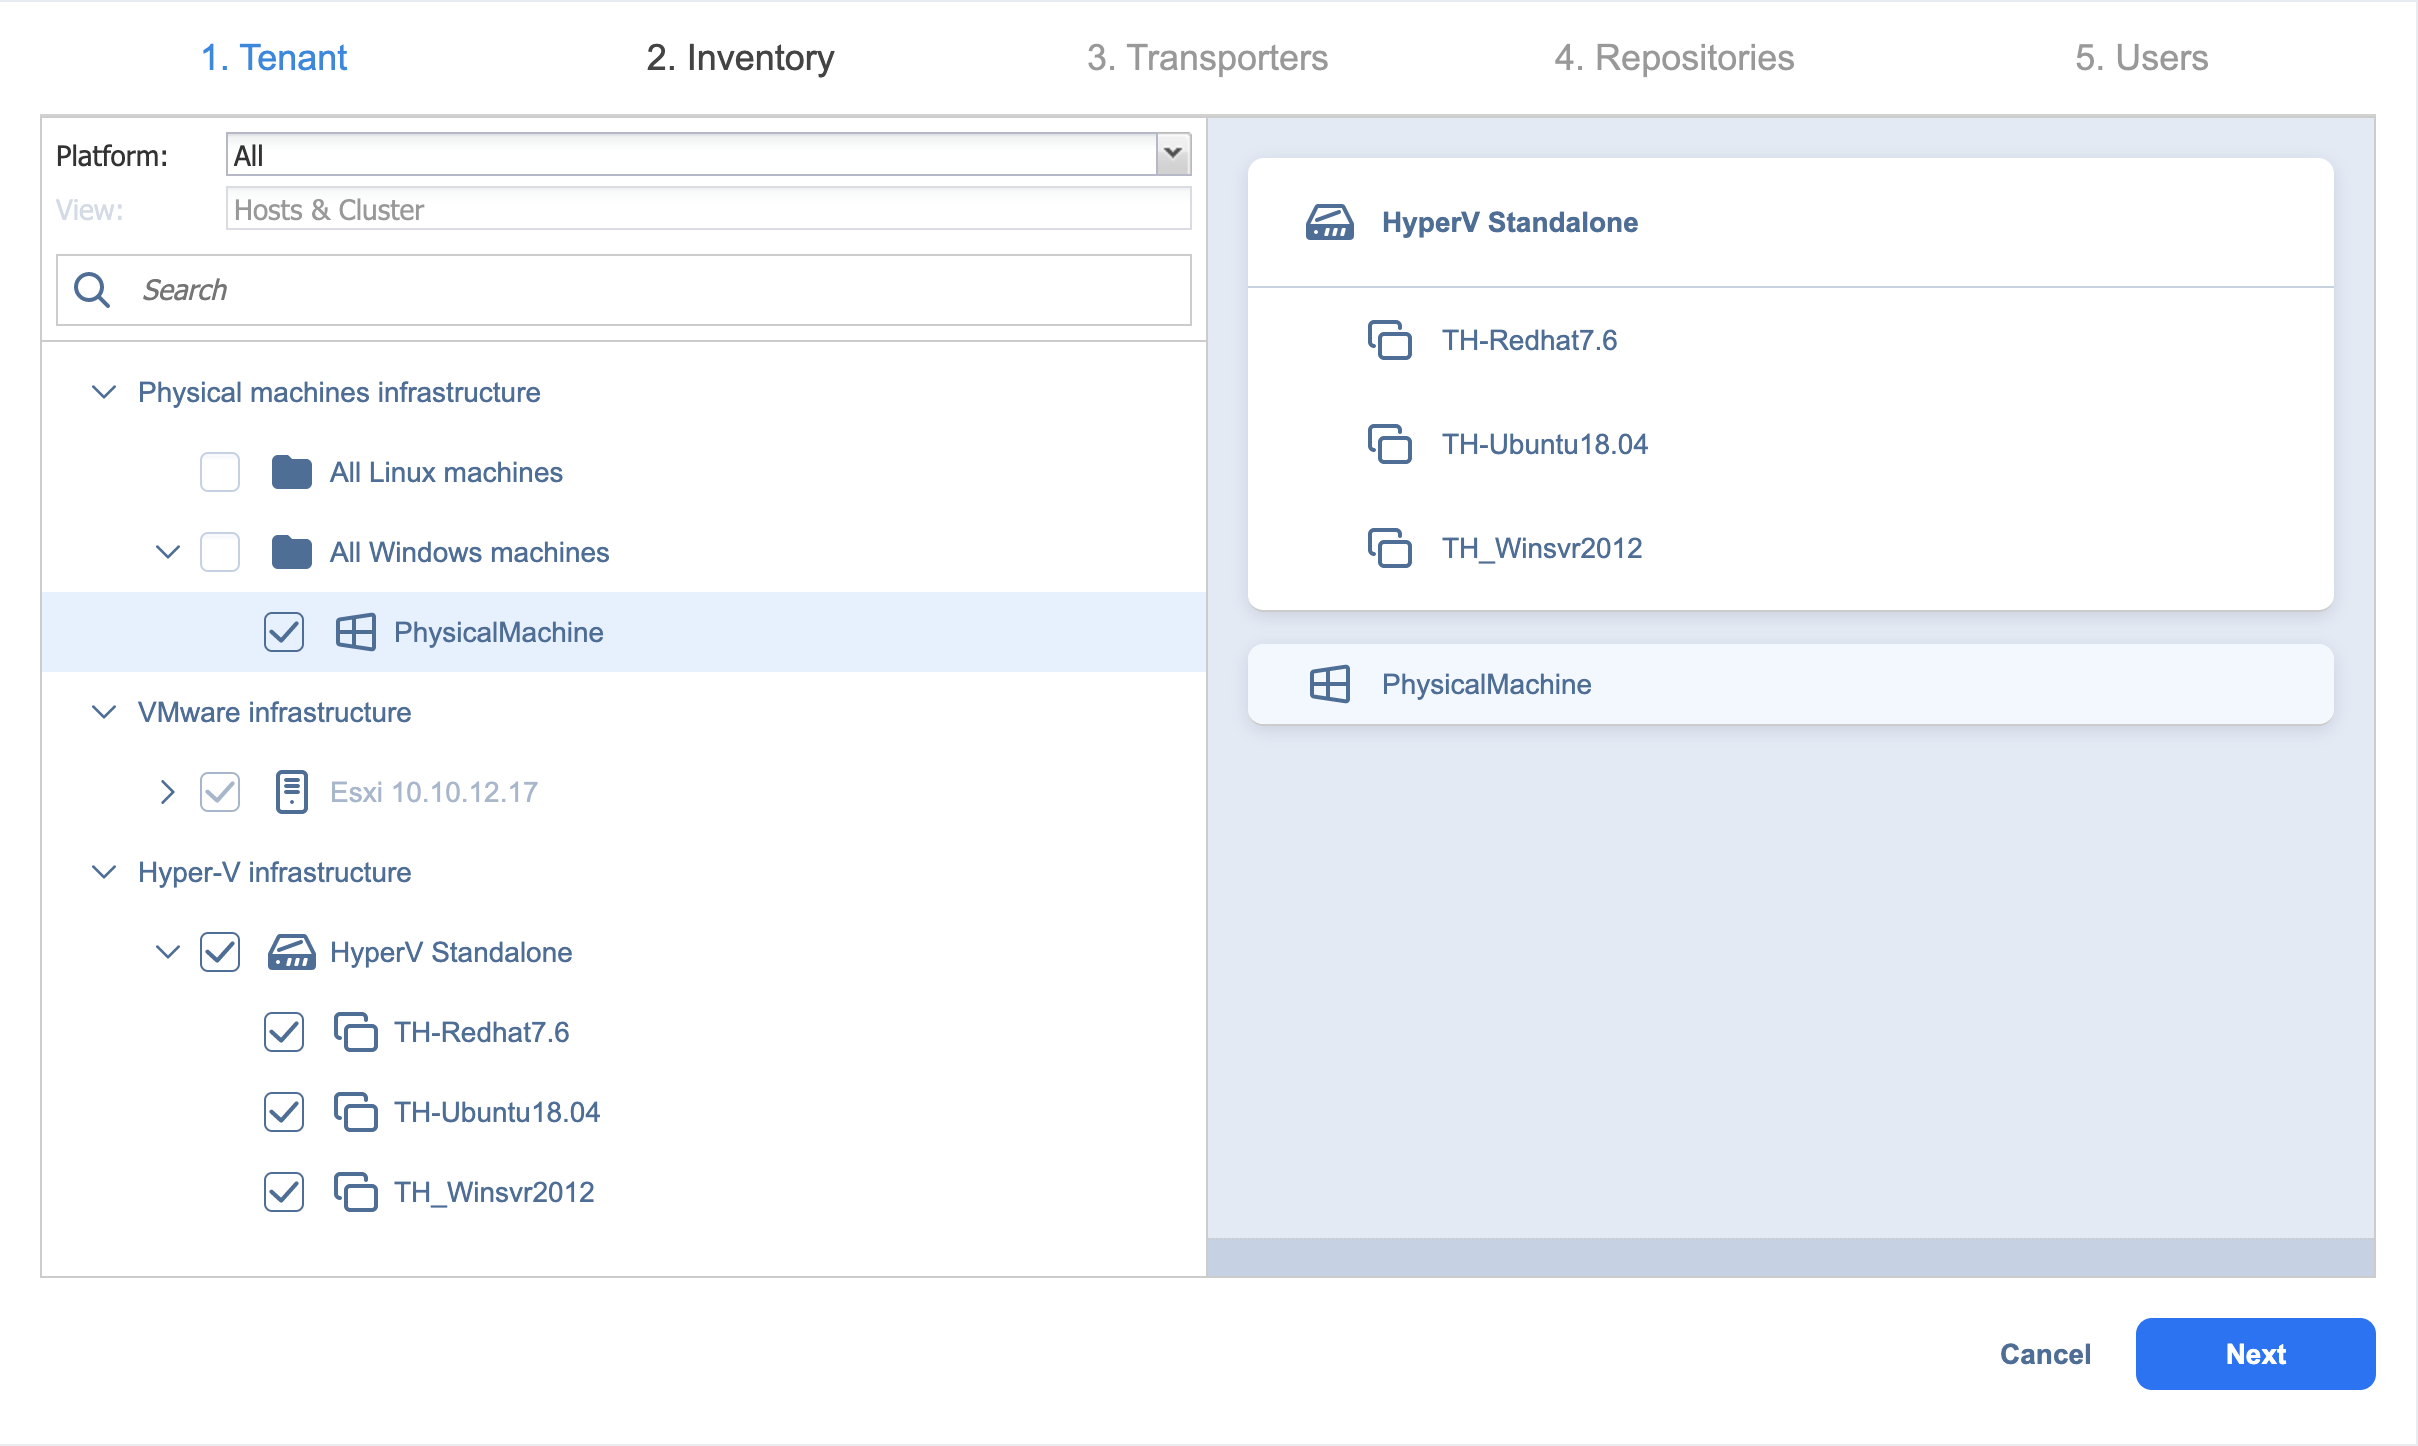Image resolution: width=2418 pixels, height=1446 pixels.
Task: Click TH_Winsvr2012 VM icon in selected panel
Action: coord(1390,548)
